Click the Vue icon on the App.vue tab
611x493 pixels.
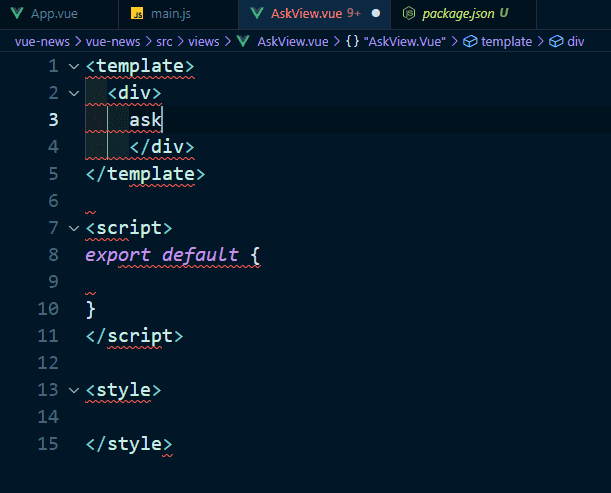(x=15, y=14)
